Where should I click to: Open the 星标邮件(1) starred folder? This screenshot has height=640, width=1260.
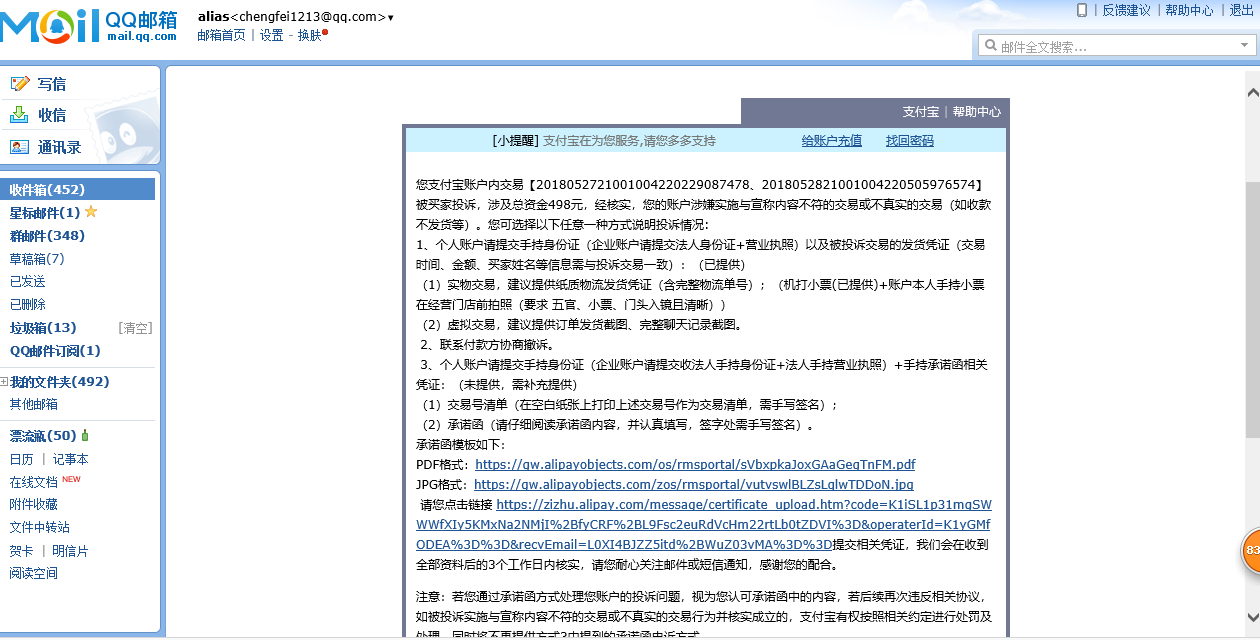point(45,213)
